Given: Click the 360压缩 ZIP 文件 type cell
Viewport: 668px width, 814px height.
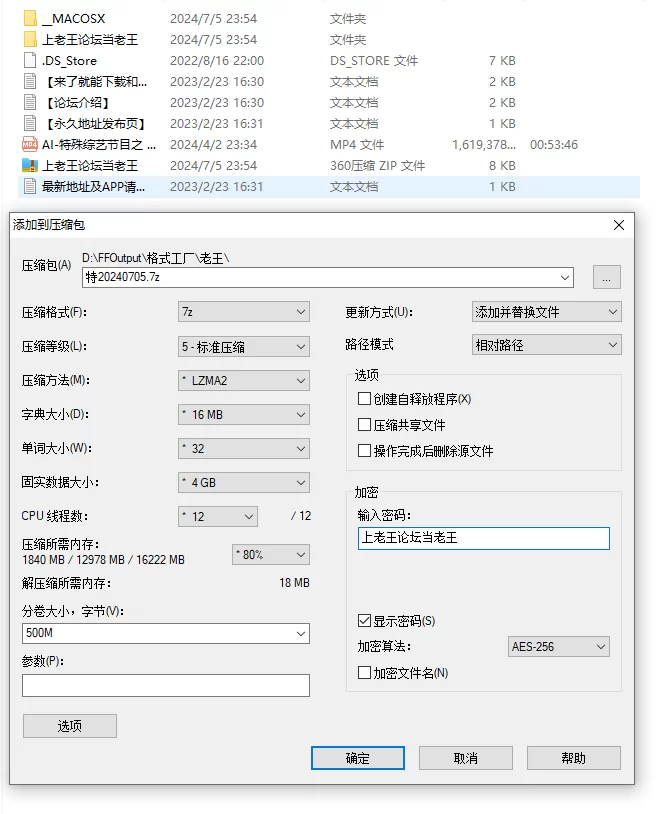Looking at the screenshot, I should tap(377, 166).
